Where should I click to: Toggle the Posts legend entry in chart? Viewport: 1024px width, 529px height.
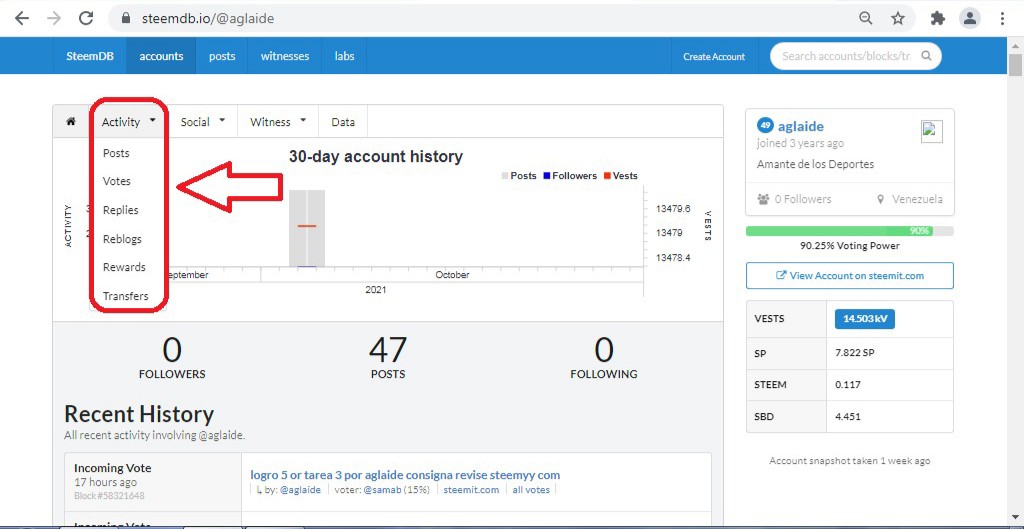(x=519, y=176)
